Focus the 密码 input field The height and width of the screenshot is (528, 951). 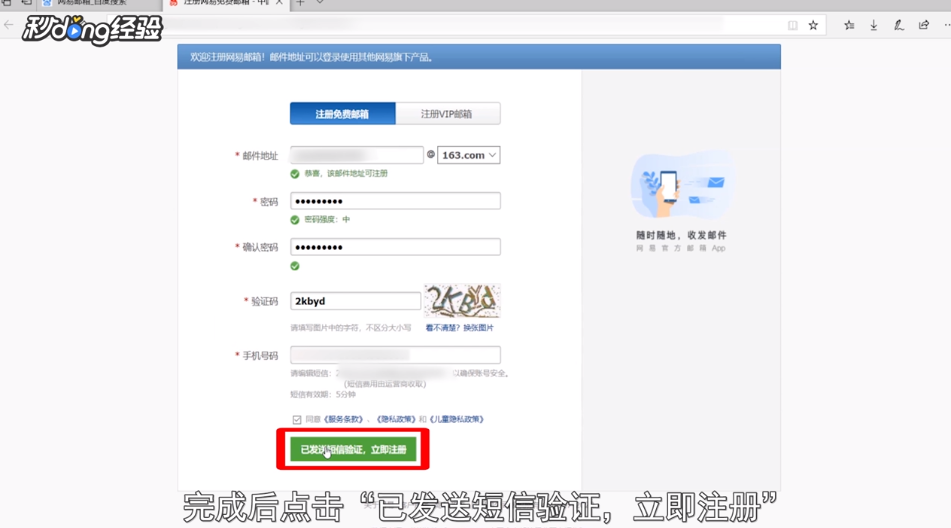click(x=395, y=201)
